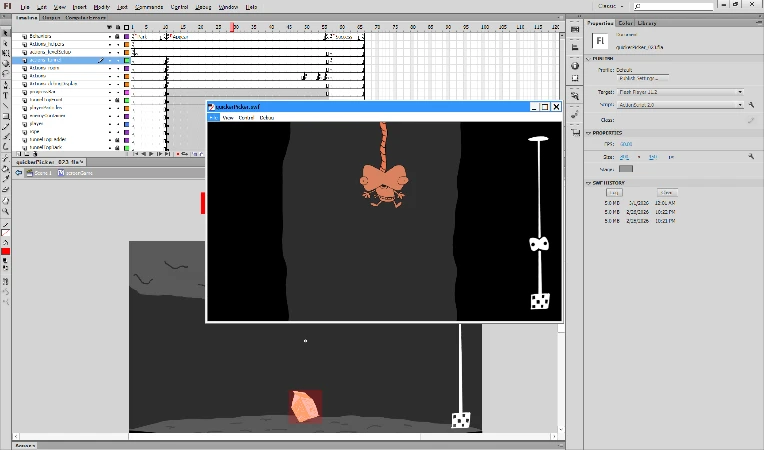
Task: Switch to the Color tab
Action: point(625,23)
